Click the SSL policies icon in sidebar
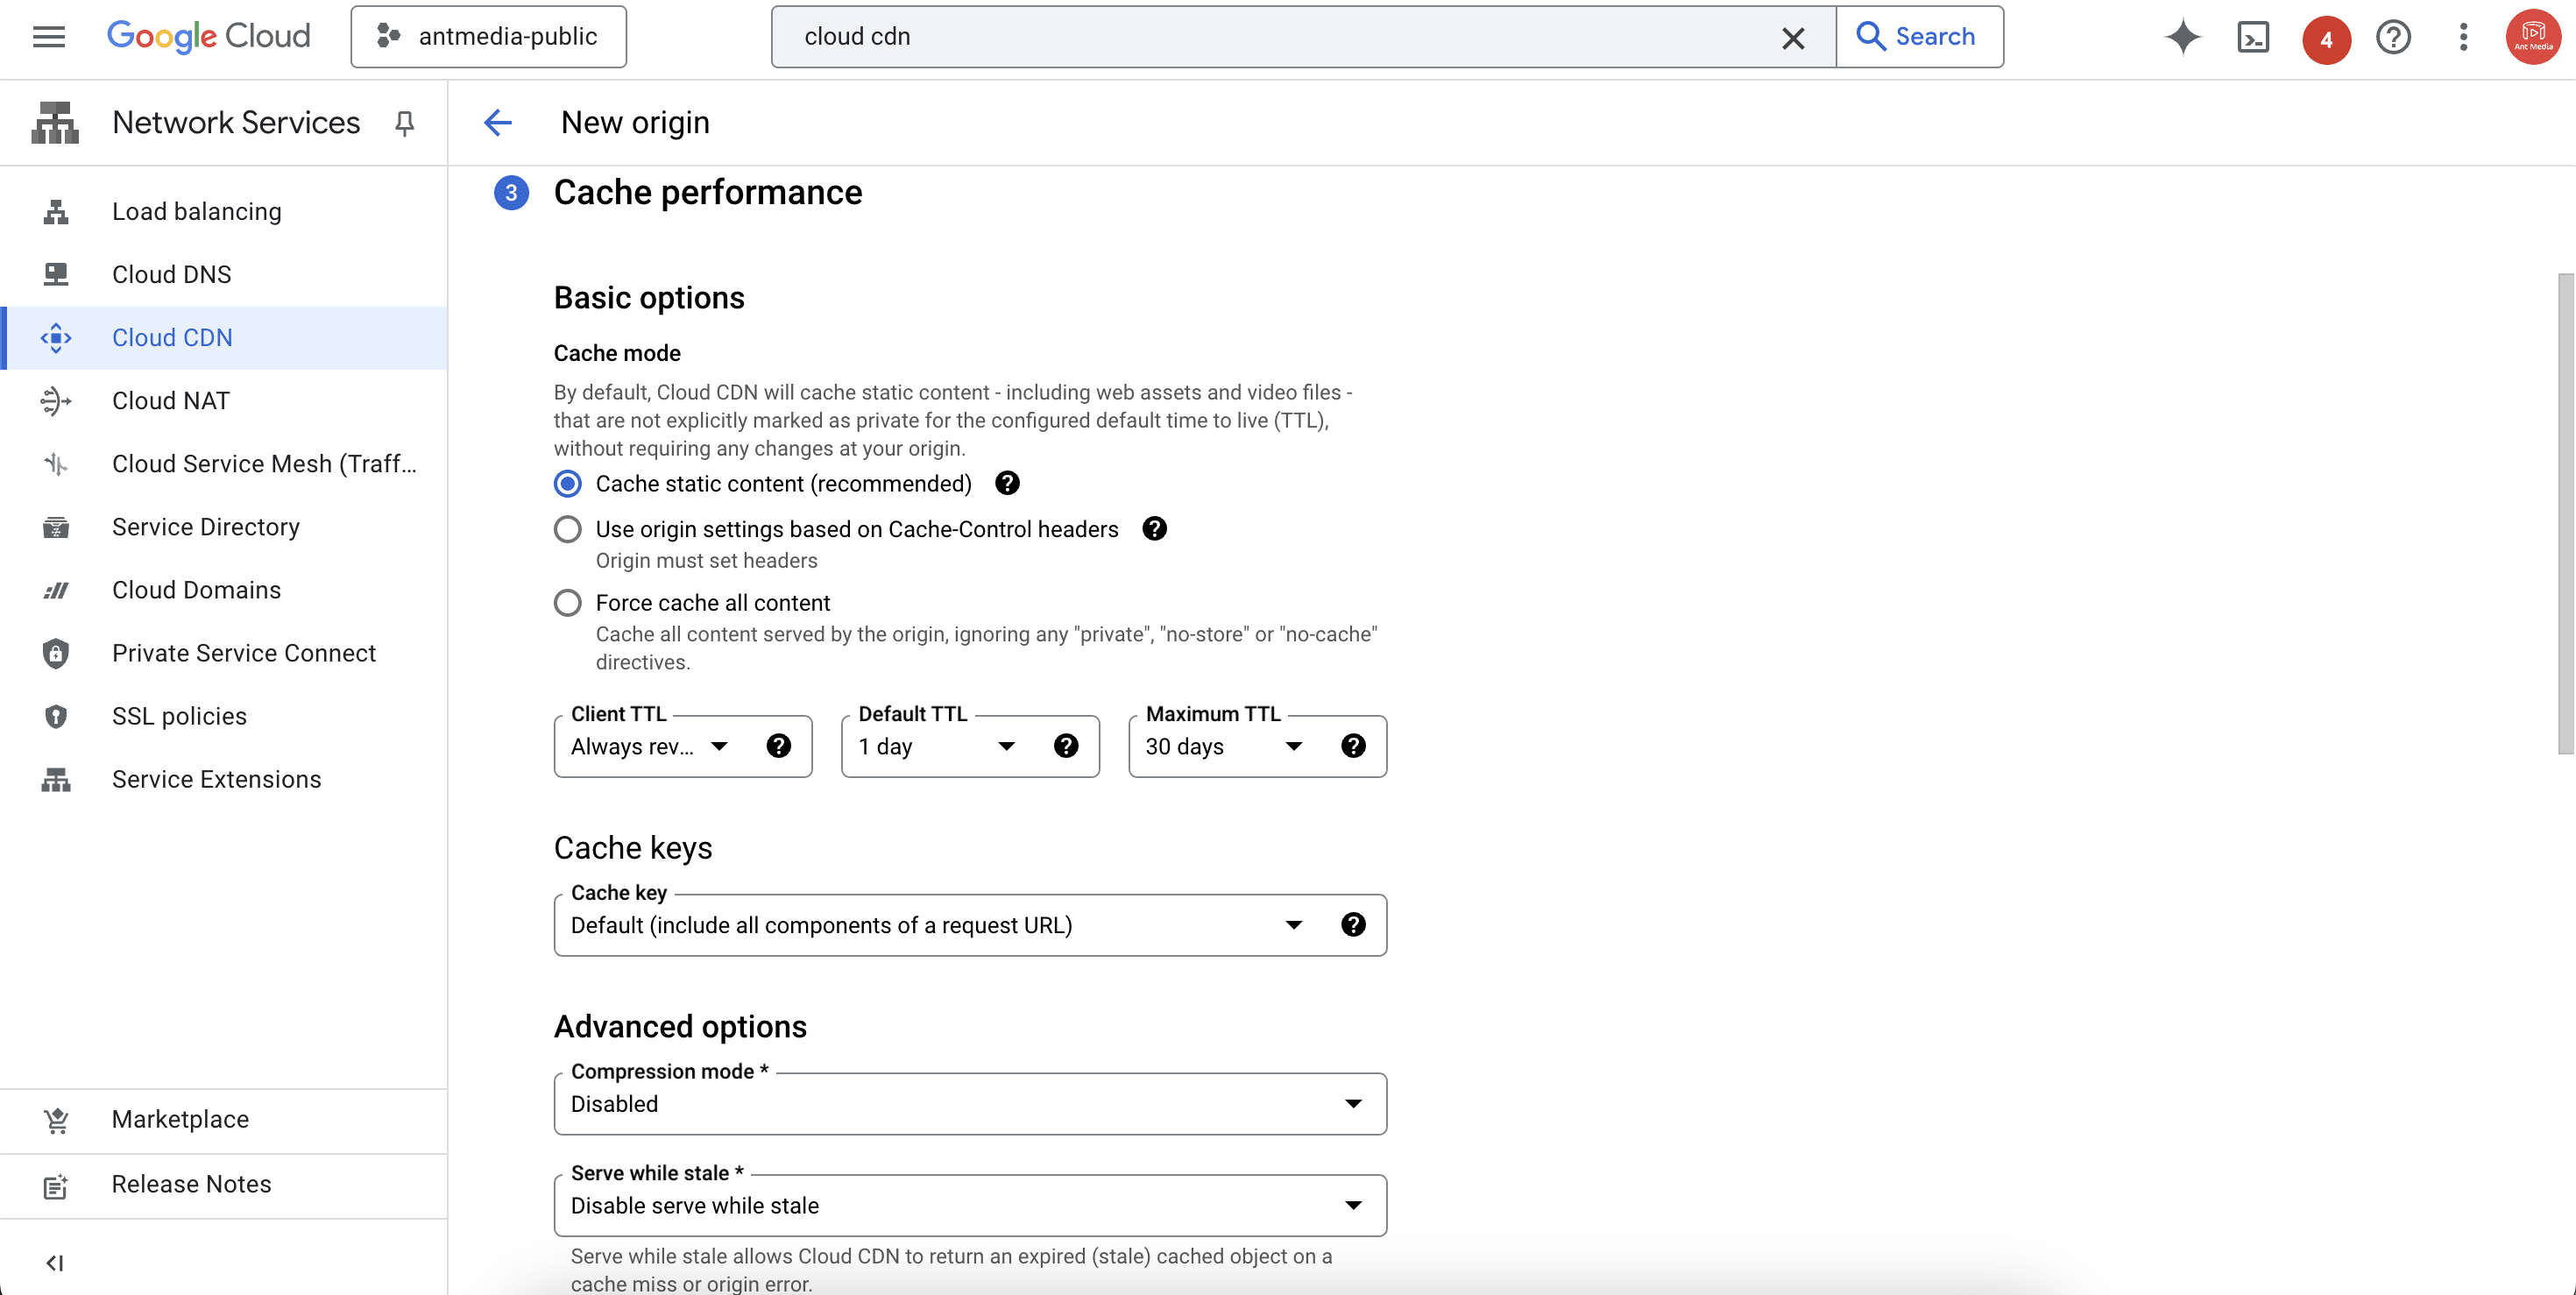This screenshot has width=2576, height=1295. tap(54, 717)
